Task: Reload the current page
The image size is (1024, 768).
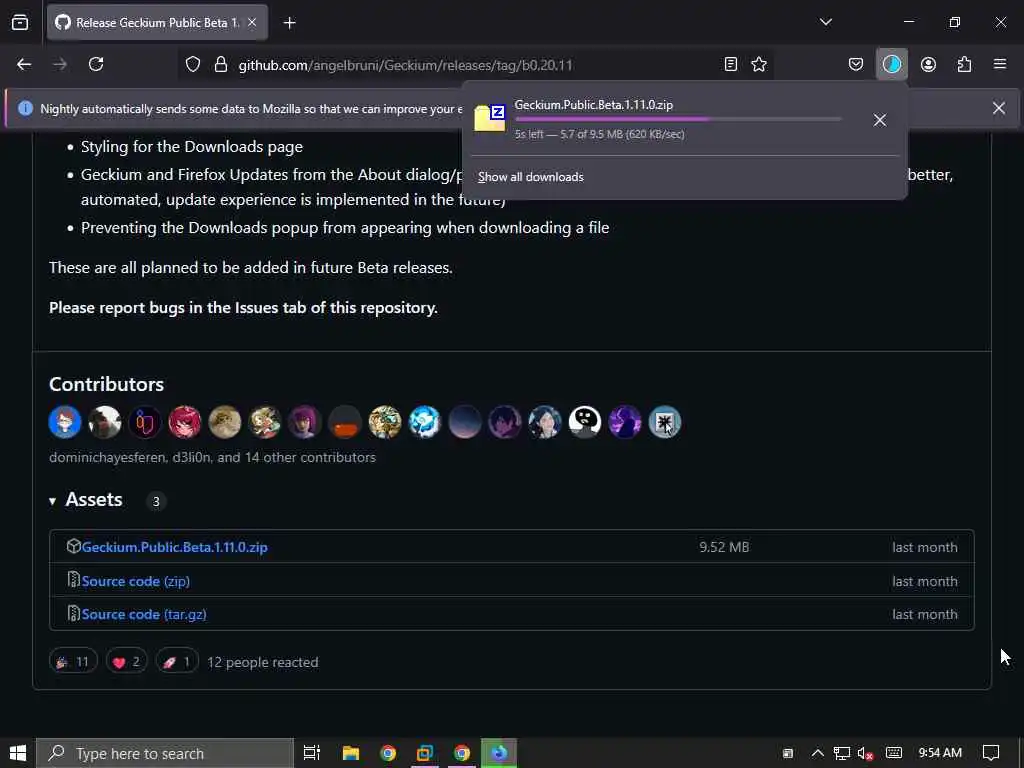Action: [x=96, y=64]
